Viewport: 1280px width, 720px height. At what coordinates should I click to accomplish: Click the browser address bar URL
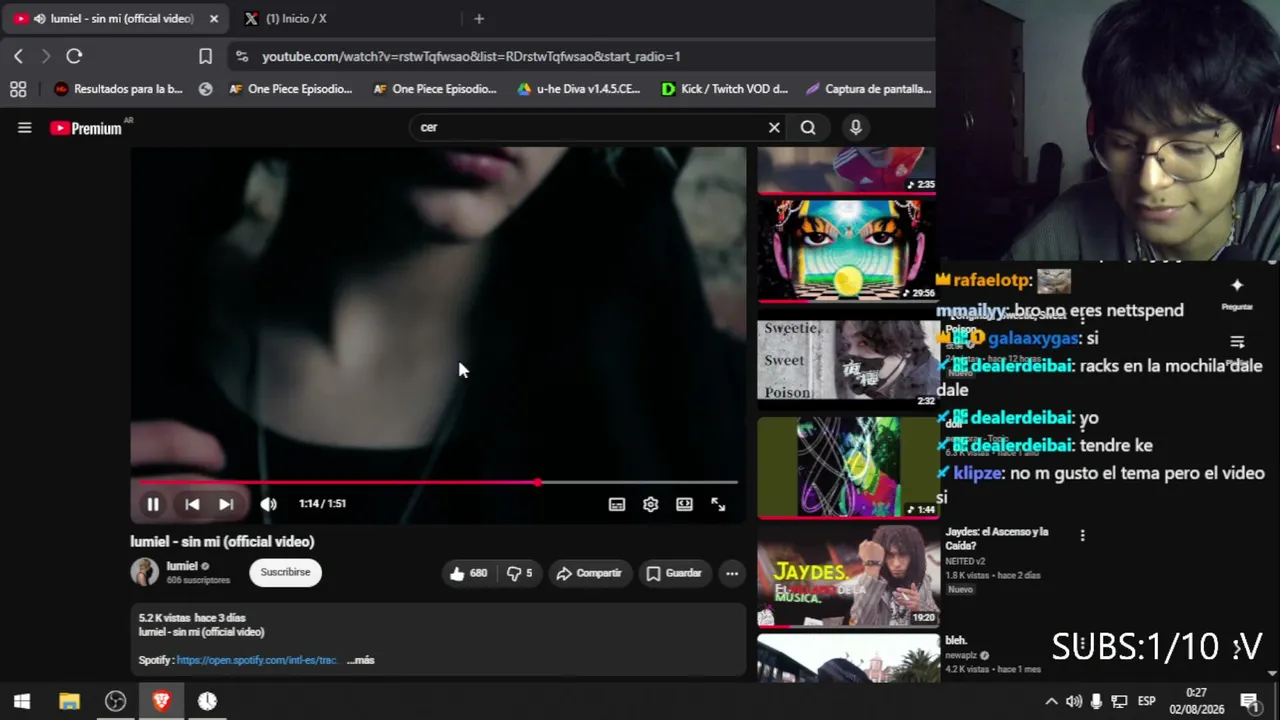point(471,57)
